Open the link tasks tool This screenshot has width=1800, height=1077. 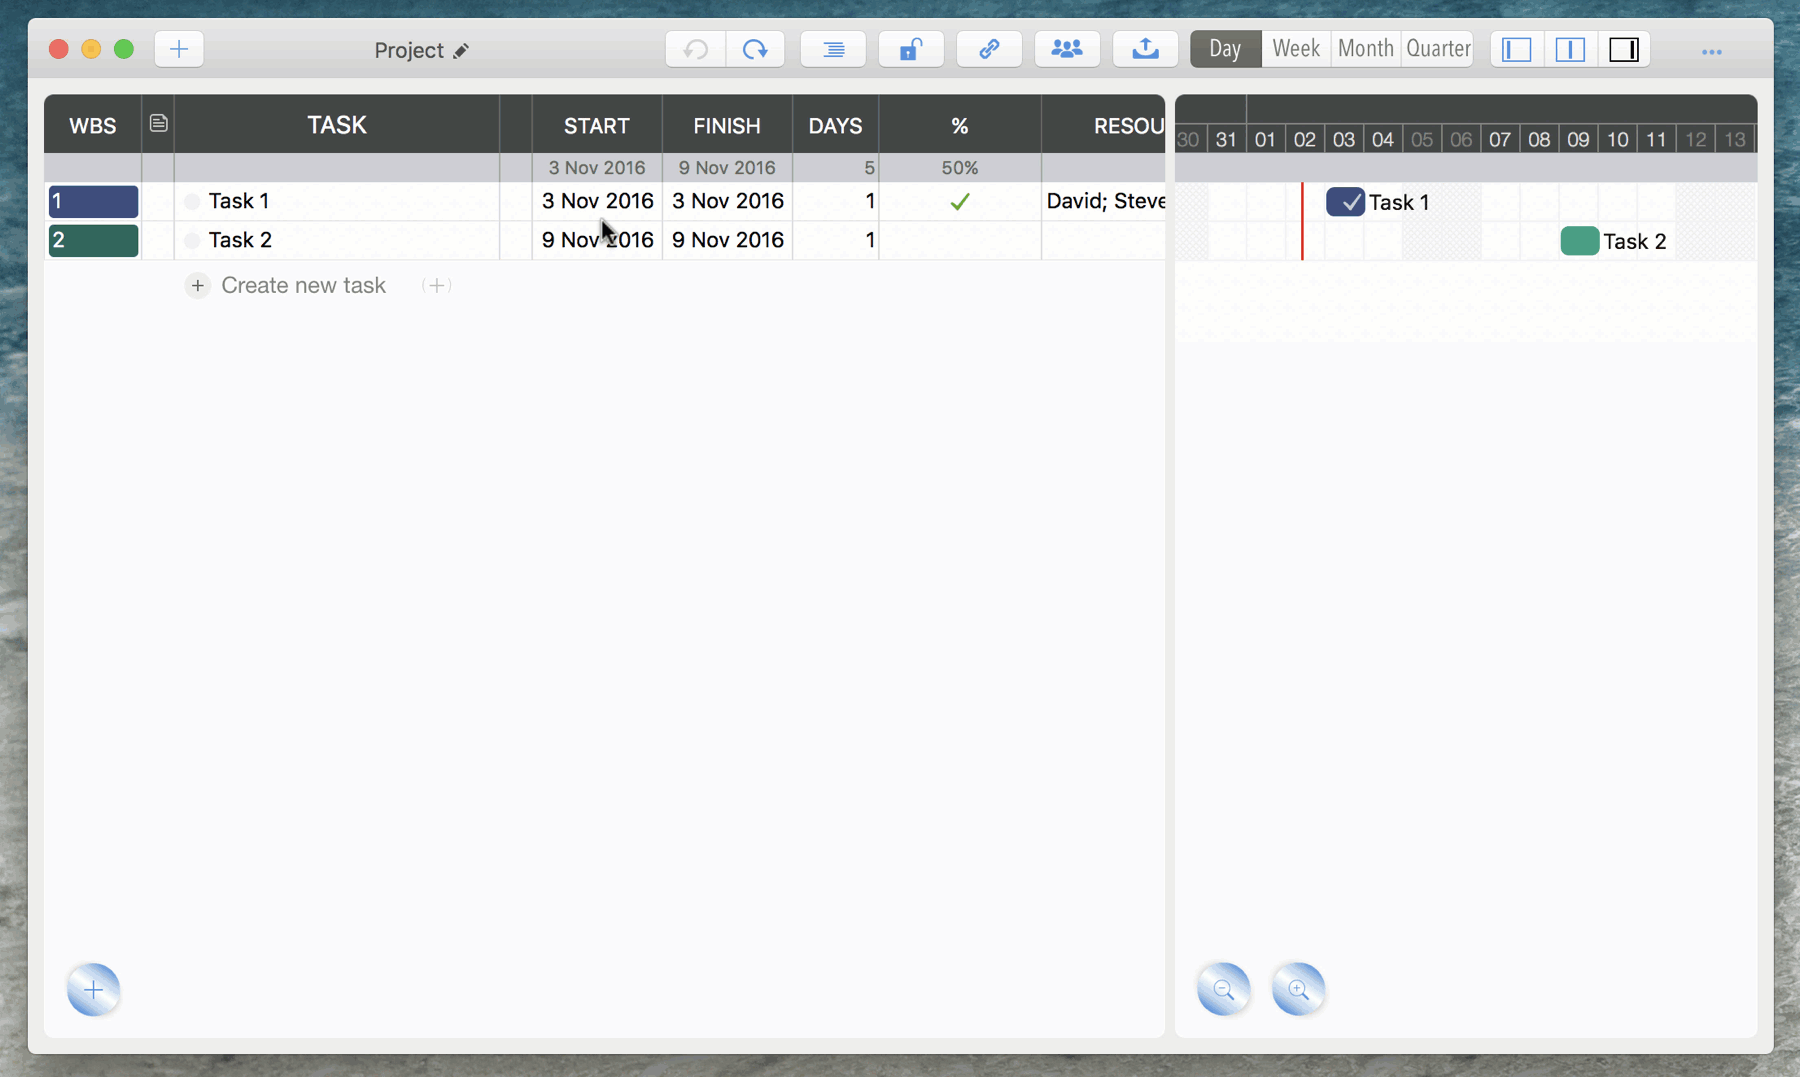click(989, 49)
